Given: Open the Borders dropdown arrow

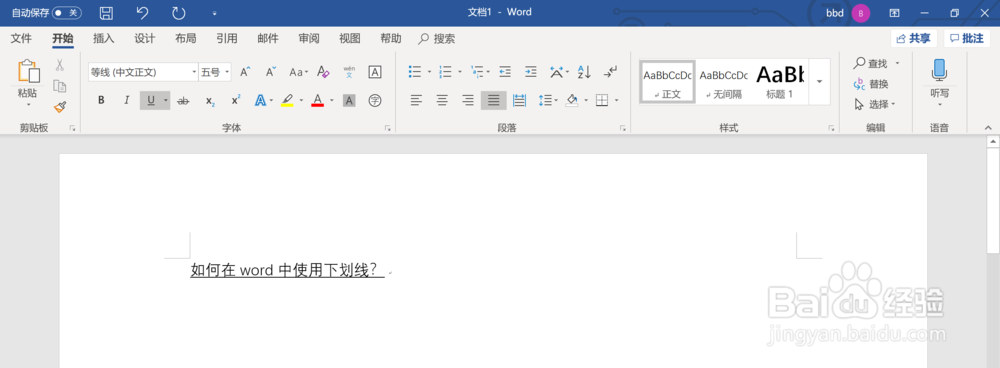Looking at the screenshot, I should 617,100.
